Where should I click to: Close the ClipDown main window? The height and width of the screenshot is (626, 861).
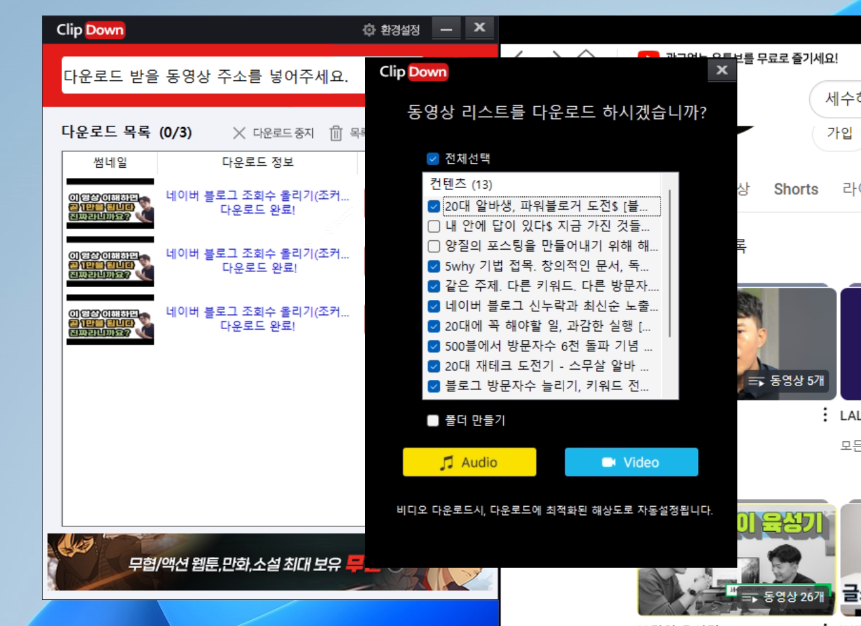click(x=479, y=28)
